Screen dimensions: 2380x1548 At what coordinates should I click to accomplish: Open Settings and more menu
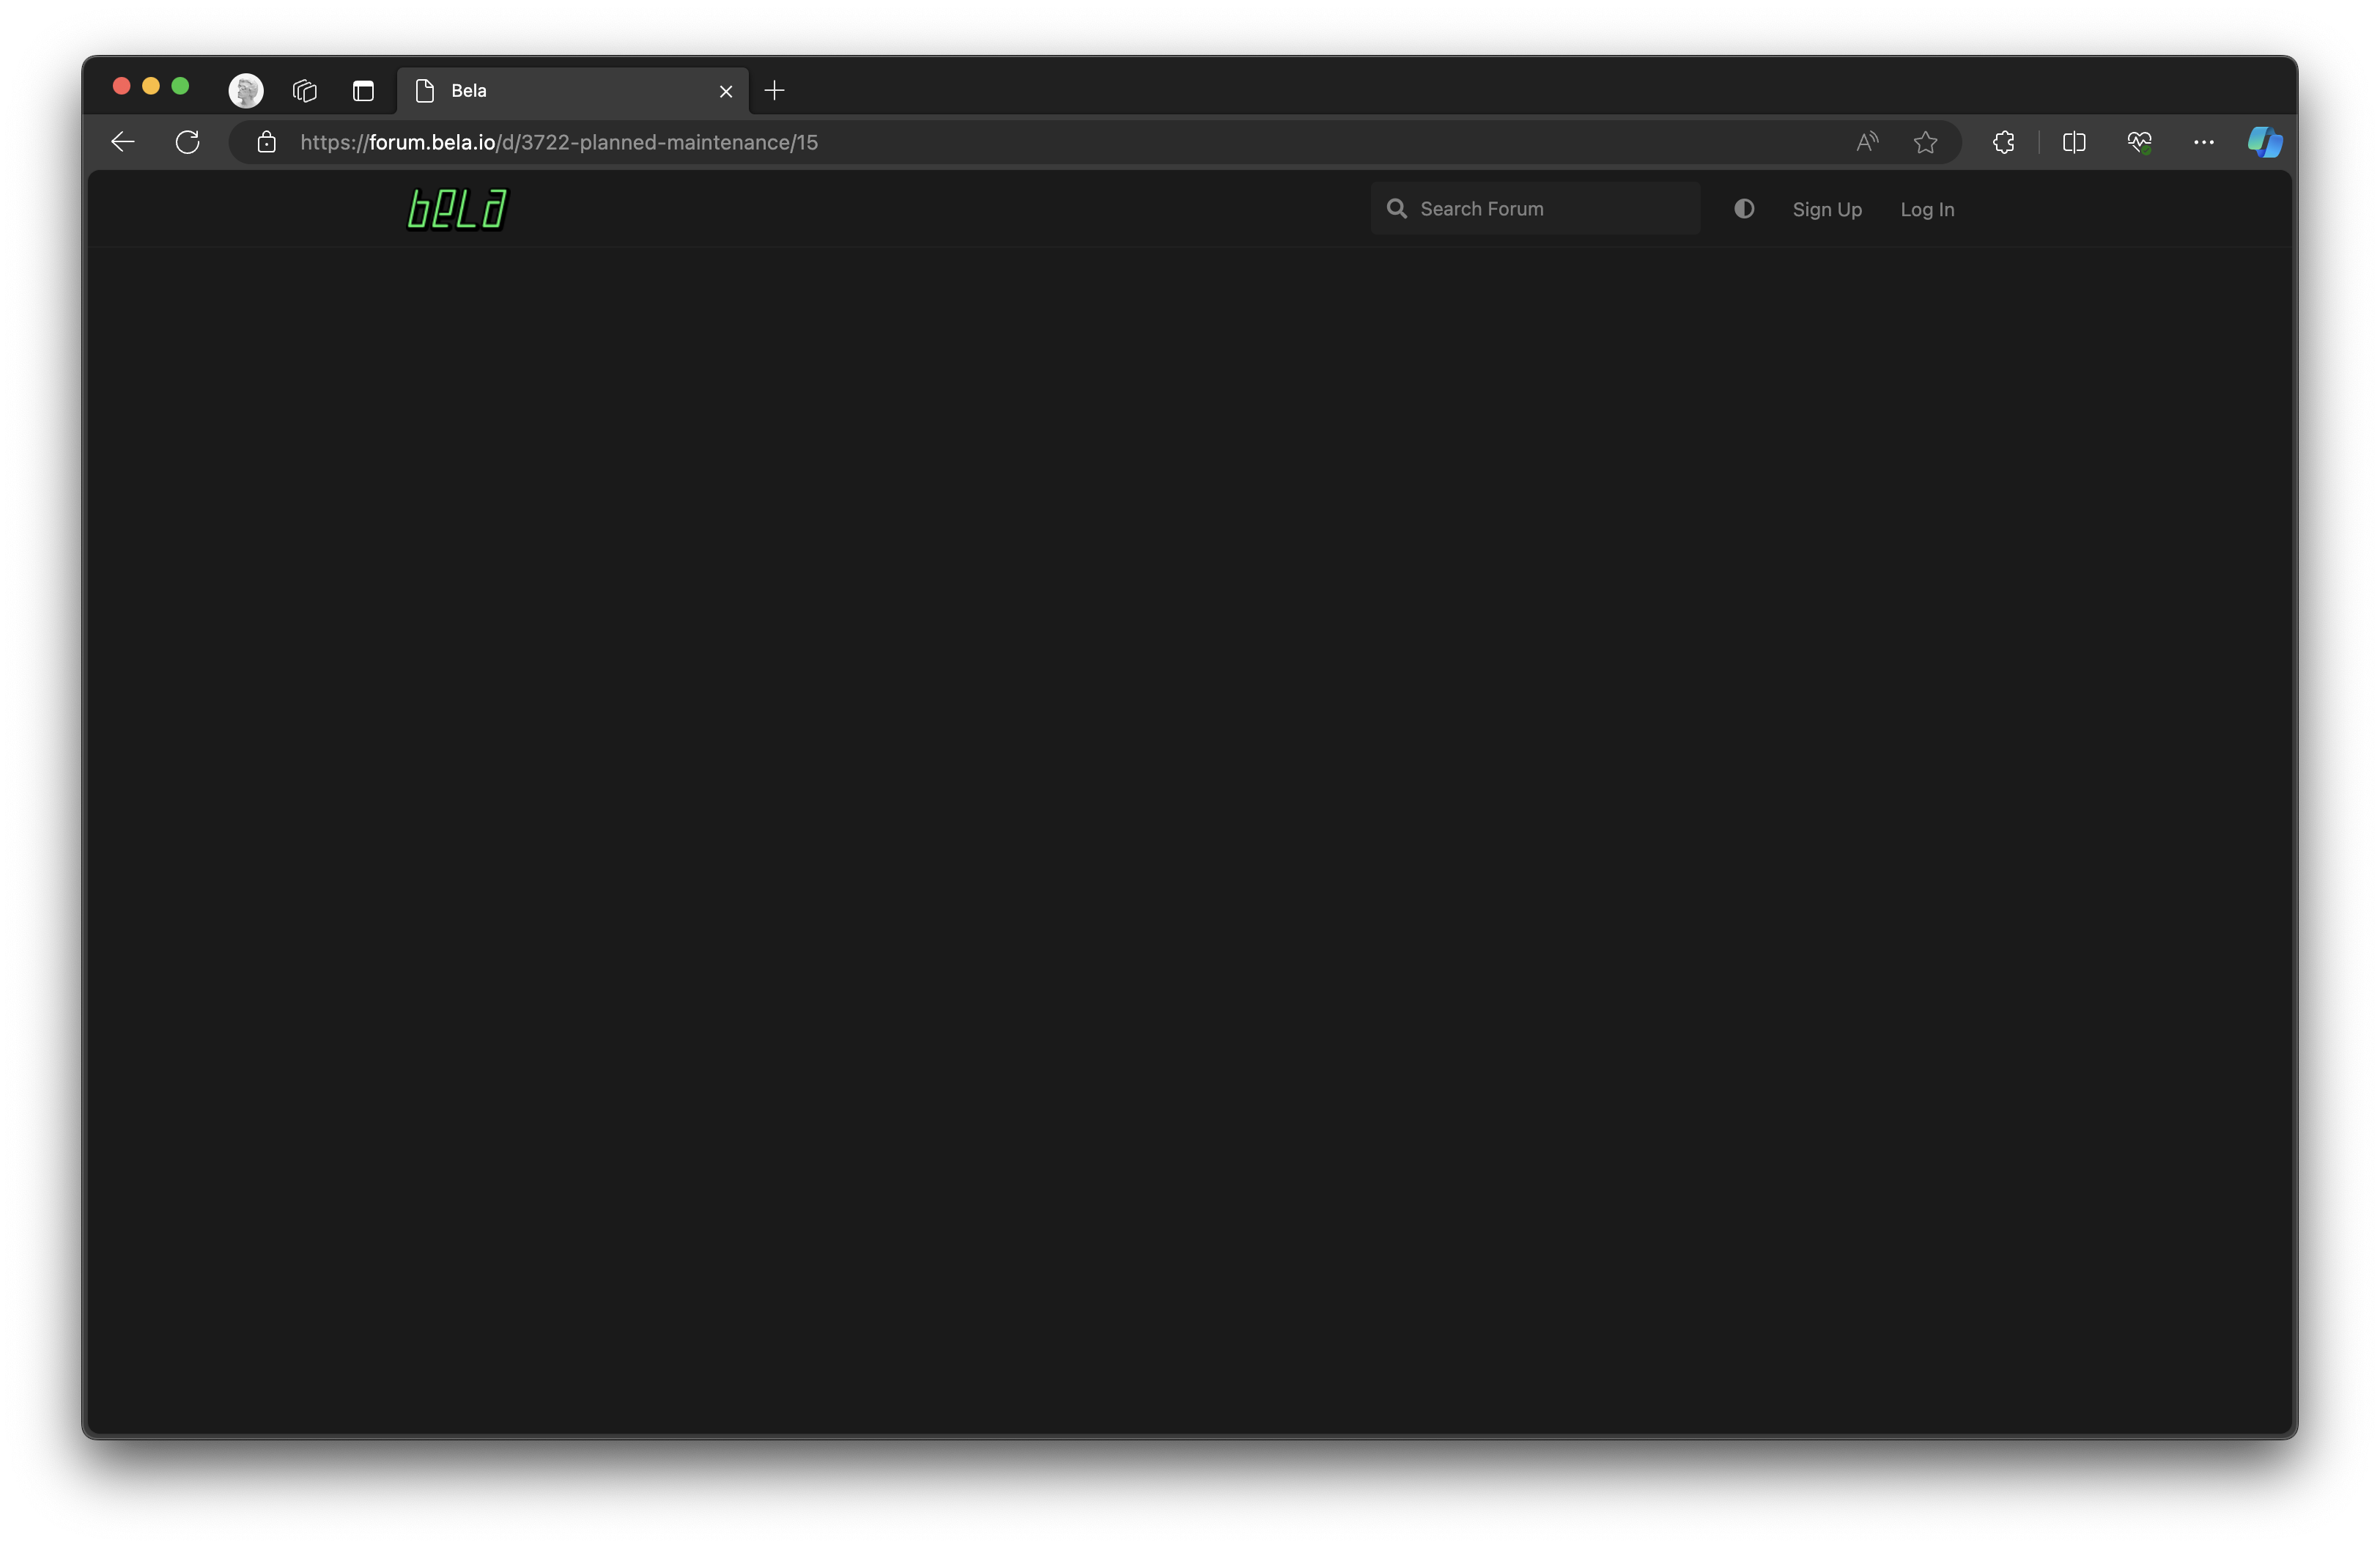coord(2203,142)
